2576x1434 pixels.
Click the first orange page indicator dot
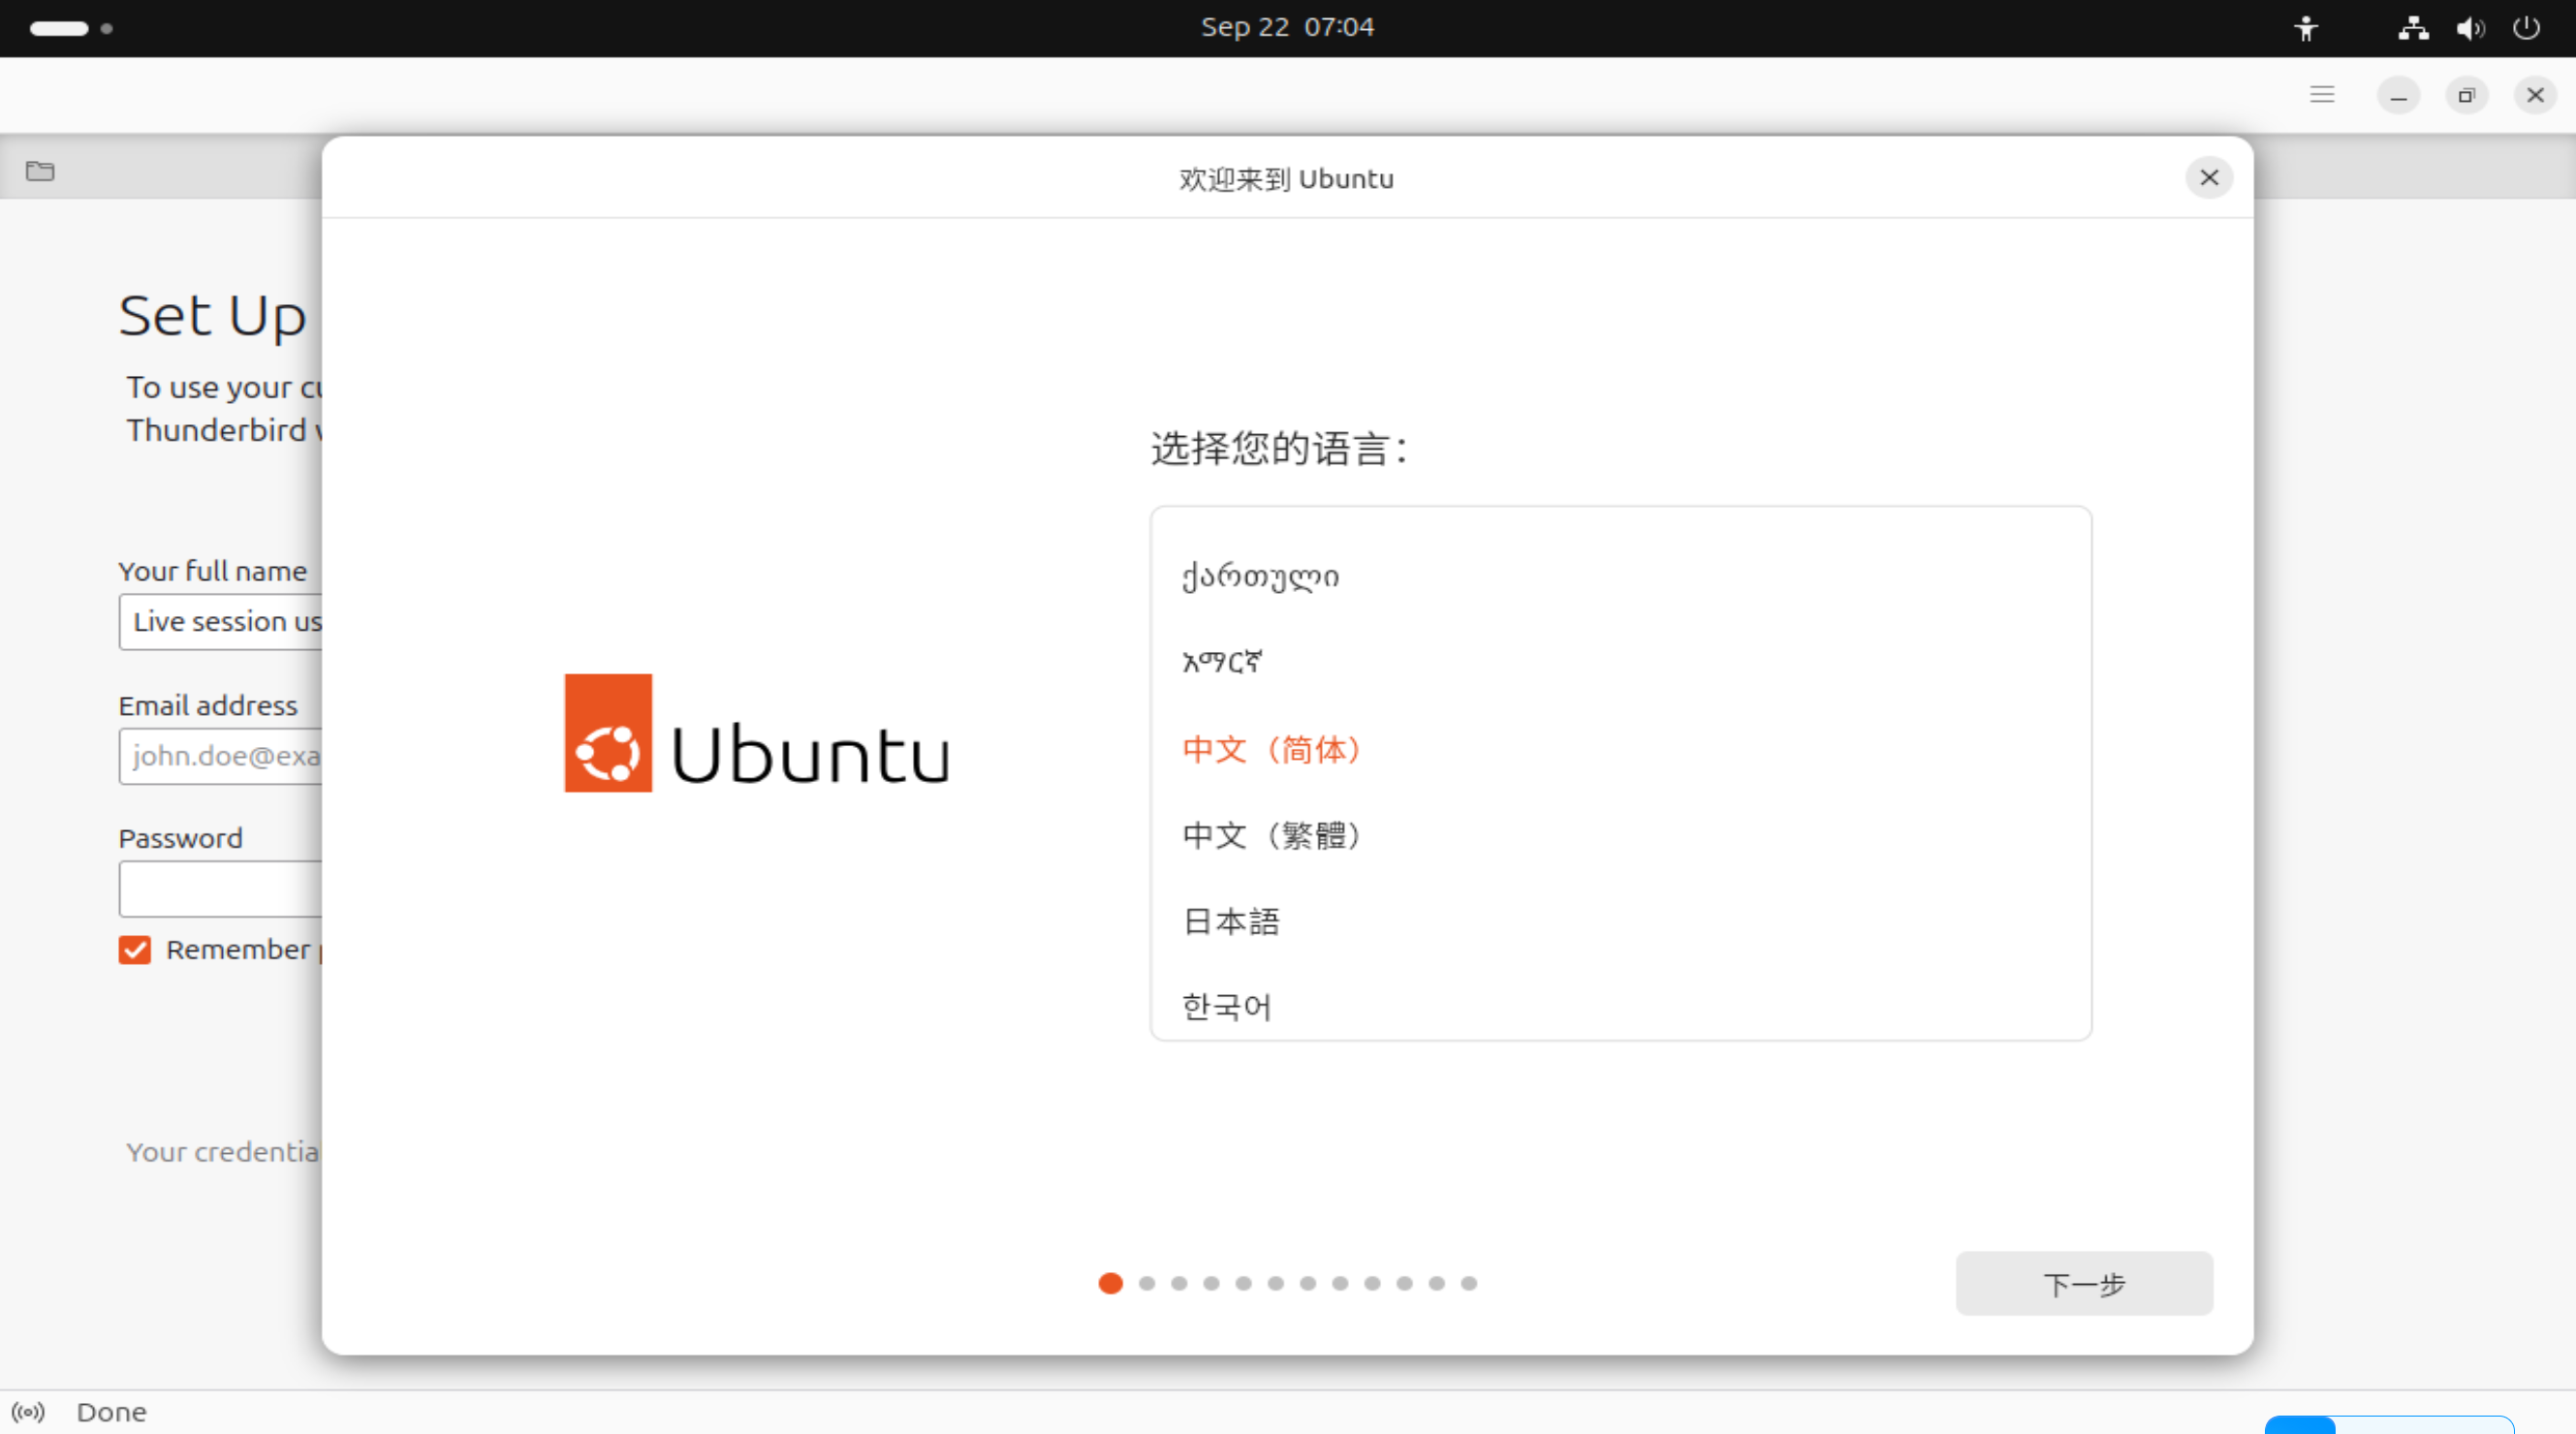[x=1110, y=1283]
